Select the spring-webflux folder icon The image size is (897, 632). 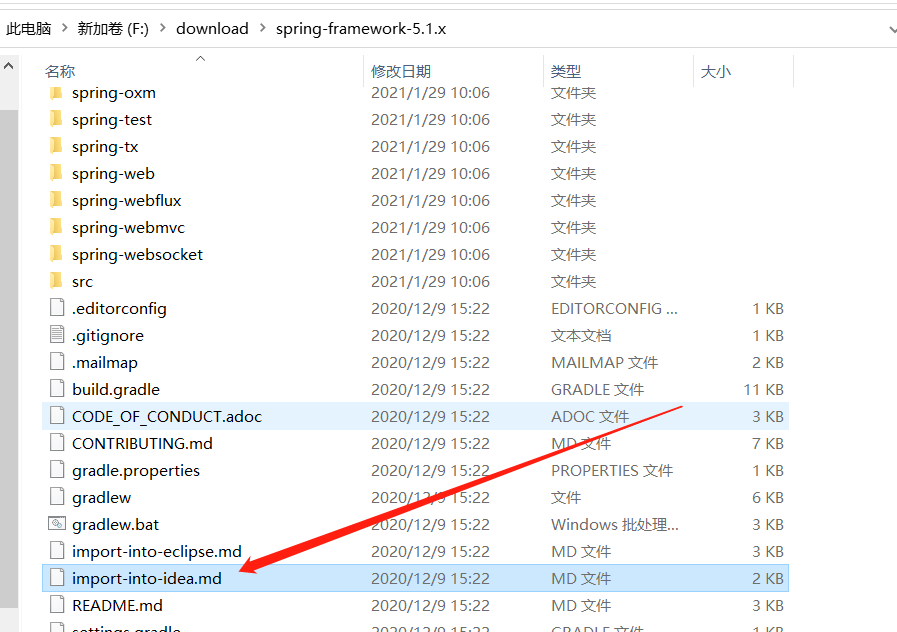(56, 200)
